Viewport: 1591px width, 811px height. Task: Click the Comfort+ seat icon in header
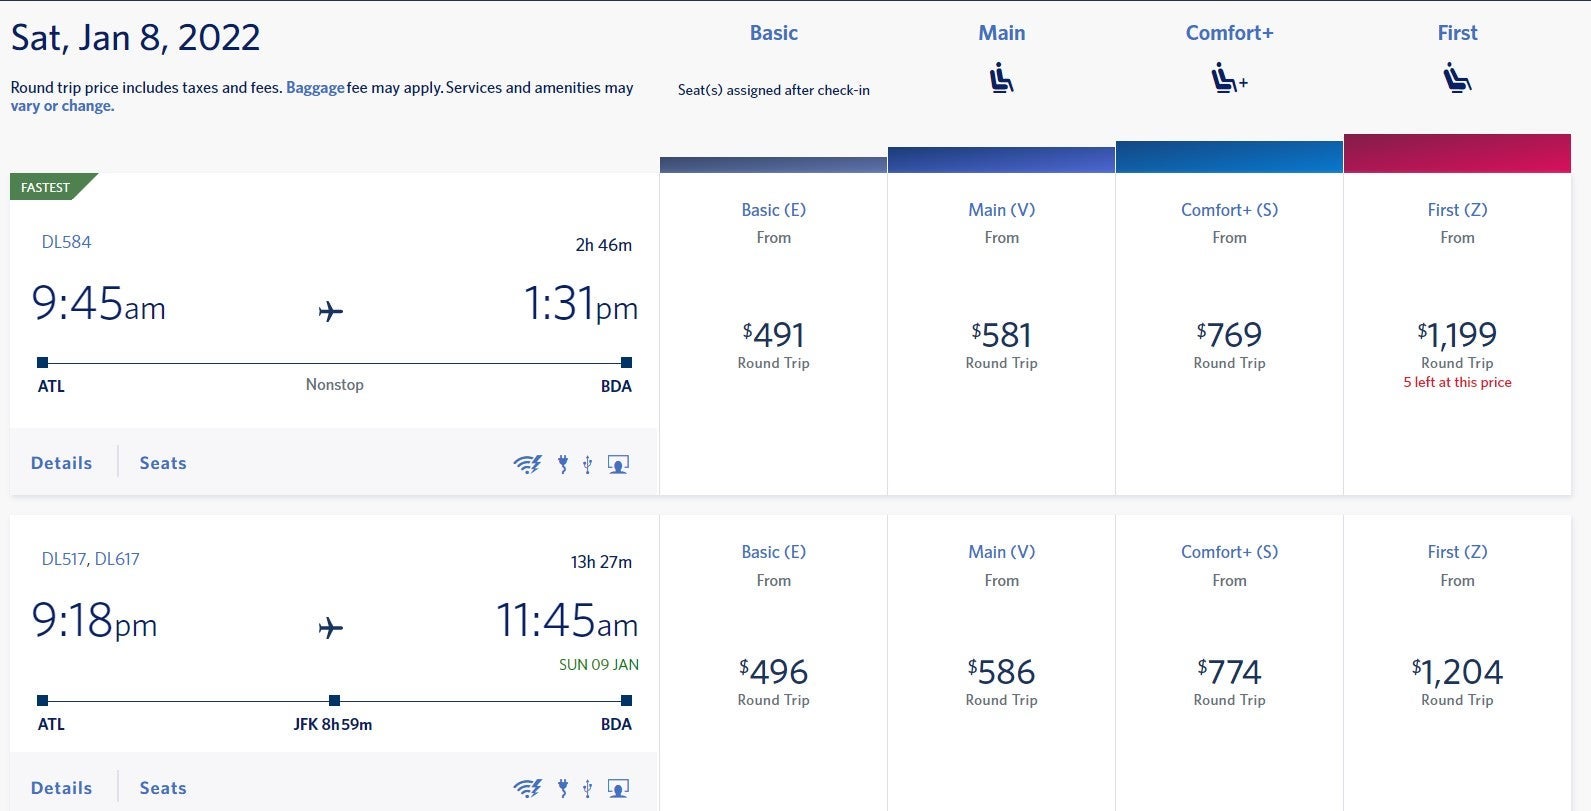[x=1229, y=78]
